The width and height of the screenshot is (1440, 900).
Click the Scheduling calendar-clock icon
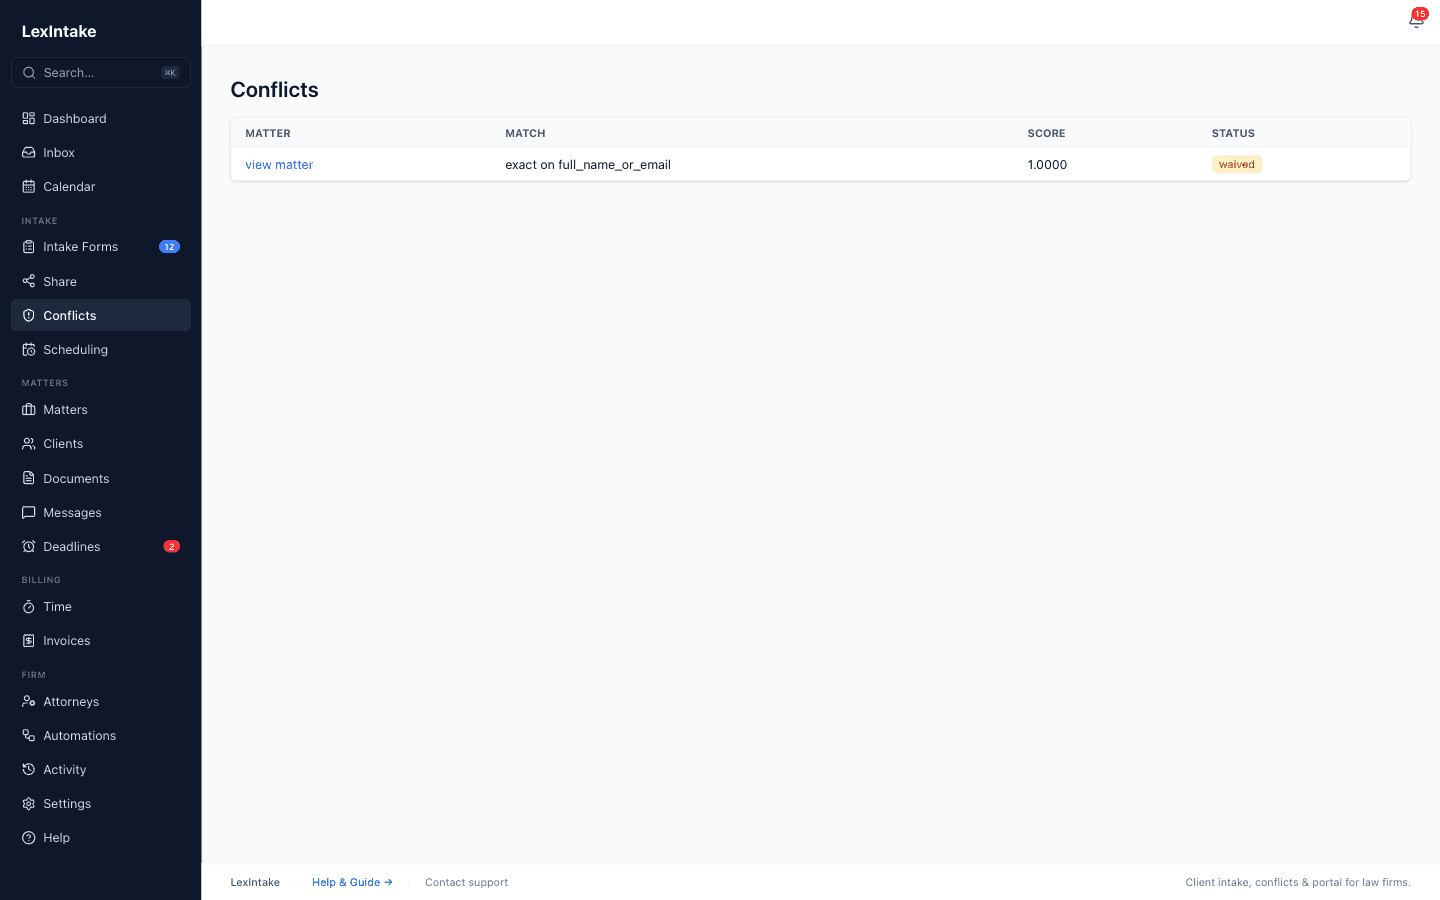pyautogui.click(x=29, y=349)
